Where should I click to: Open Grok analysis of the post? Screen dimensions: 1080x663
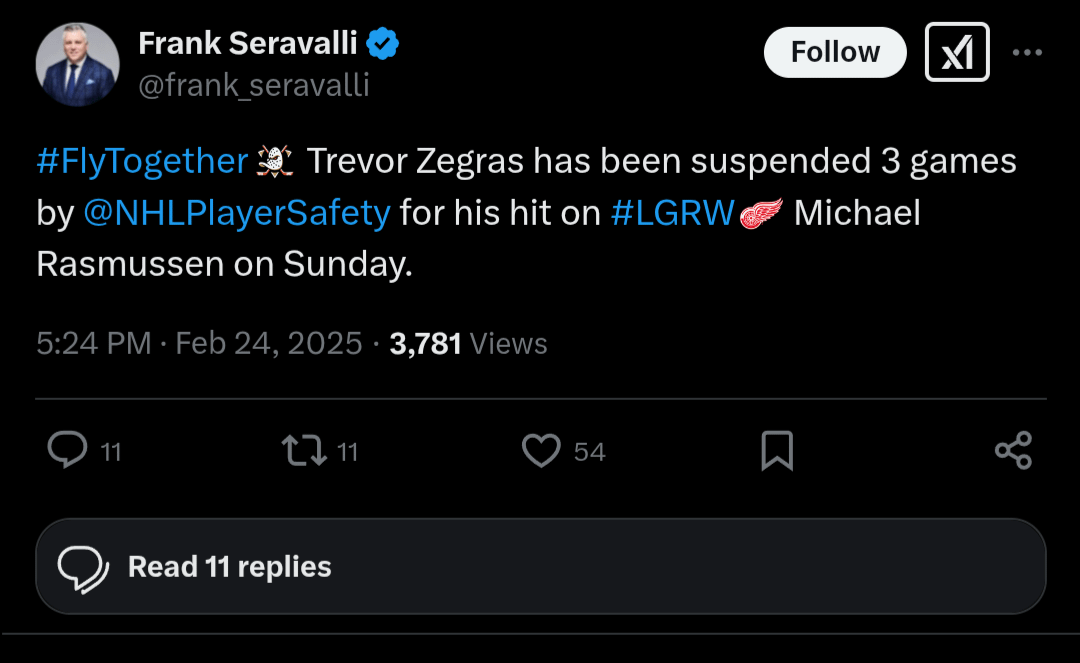[956, 51]
